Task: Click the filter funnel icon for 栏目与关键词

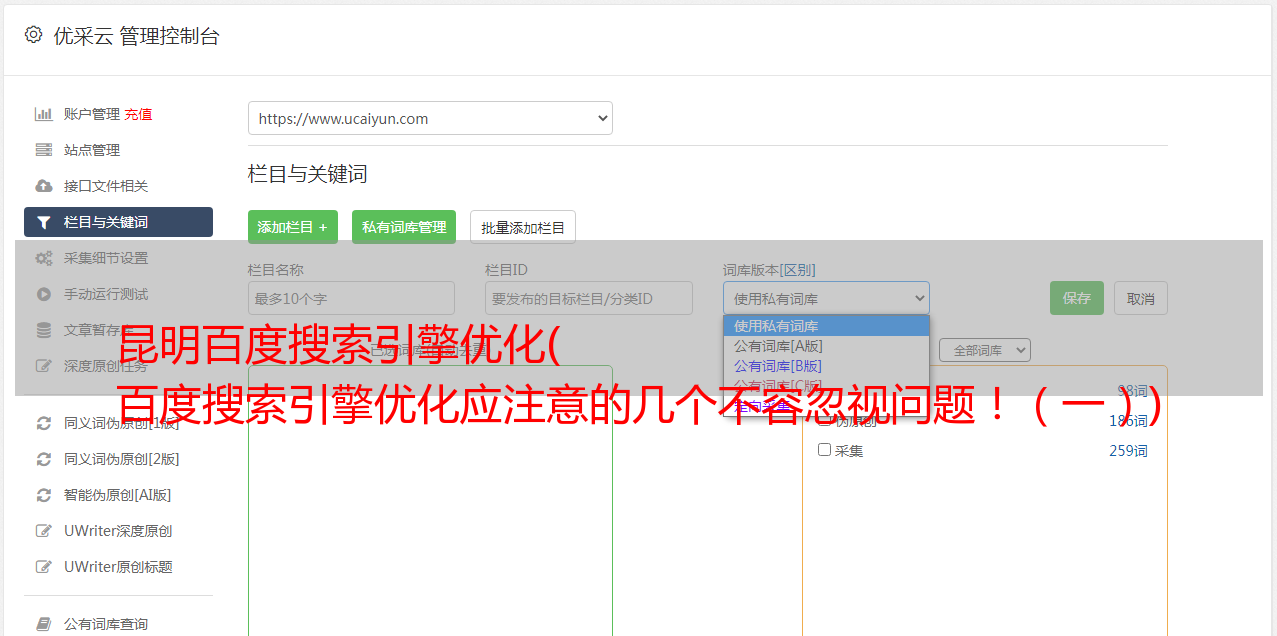Action: 44,222
